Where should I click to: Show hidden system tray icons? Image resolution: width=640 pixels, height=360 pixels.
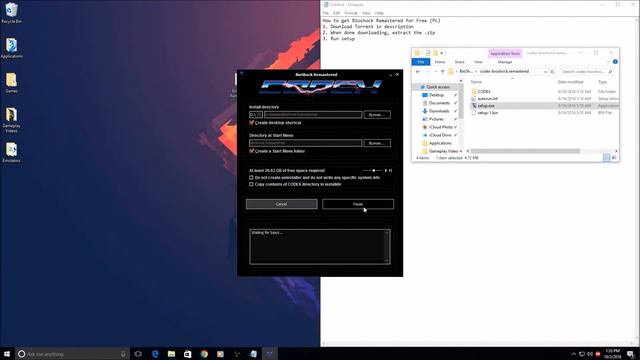pyautogui.click(x=573, y=354)
